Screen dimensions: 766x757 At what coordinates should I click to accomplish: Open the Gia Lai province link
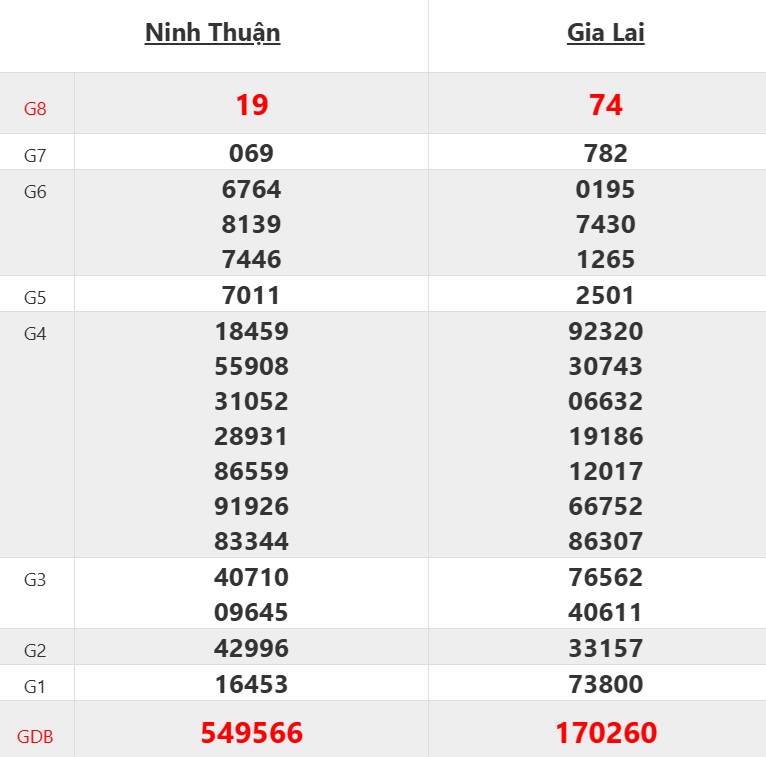[x=605, y=33]
